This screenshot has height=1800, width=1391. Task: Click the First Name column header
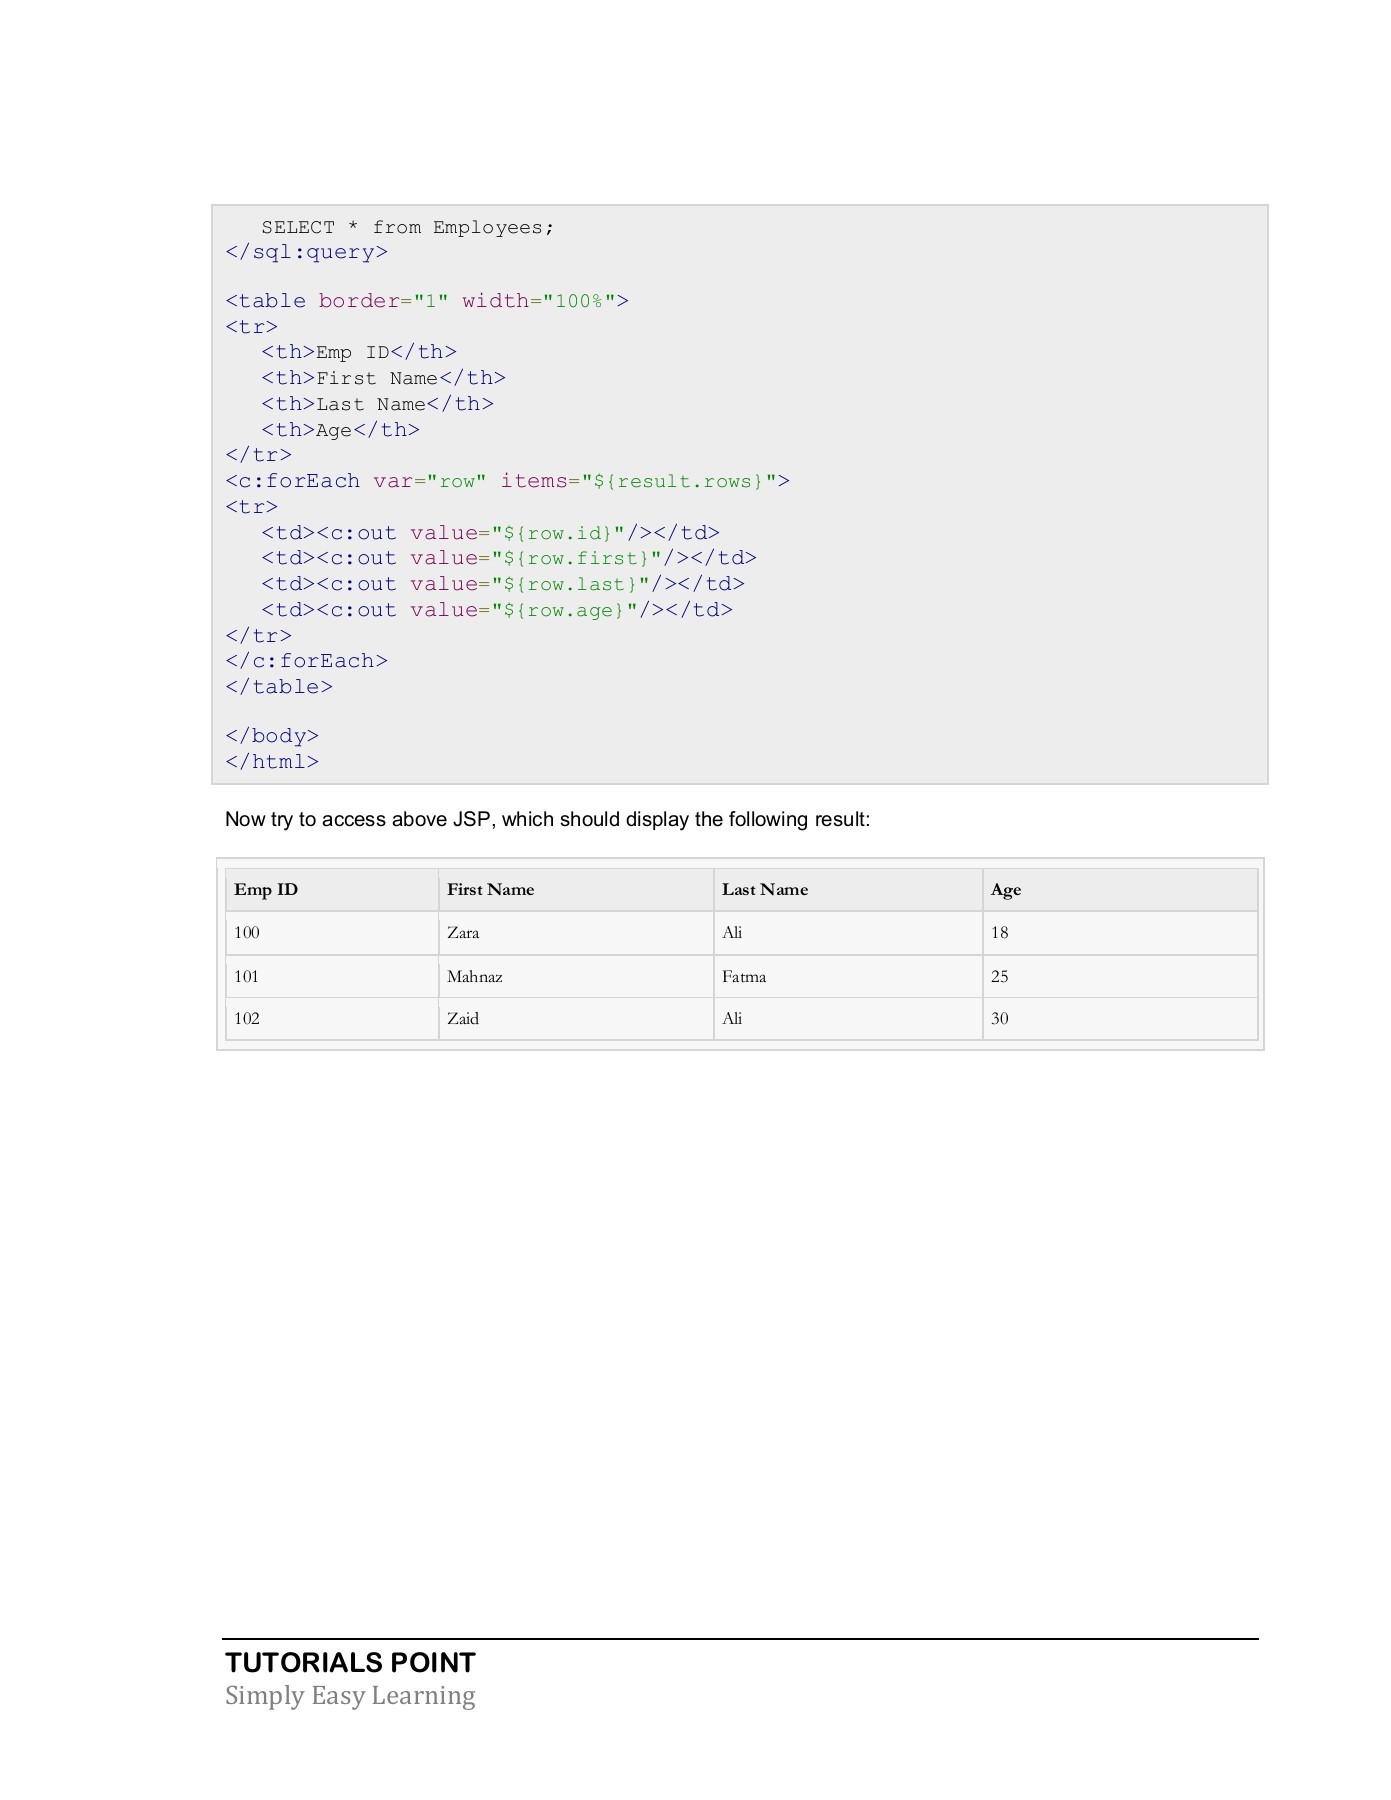pos(490,889)
